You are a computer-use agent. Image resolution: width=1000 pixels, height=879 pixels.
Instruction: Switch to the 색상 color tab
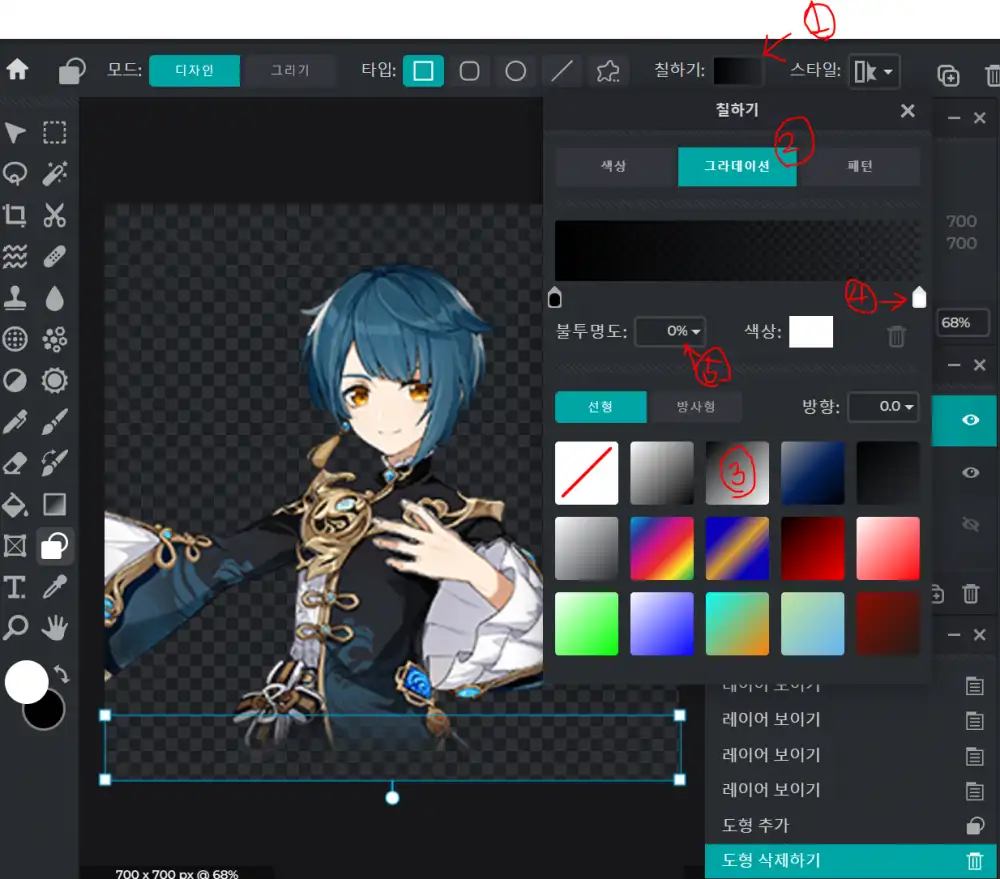(614, 167)
